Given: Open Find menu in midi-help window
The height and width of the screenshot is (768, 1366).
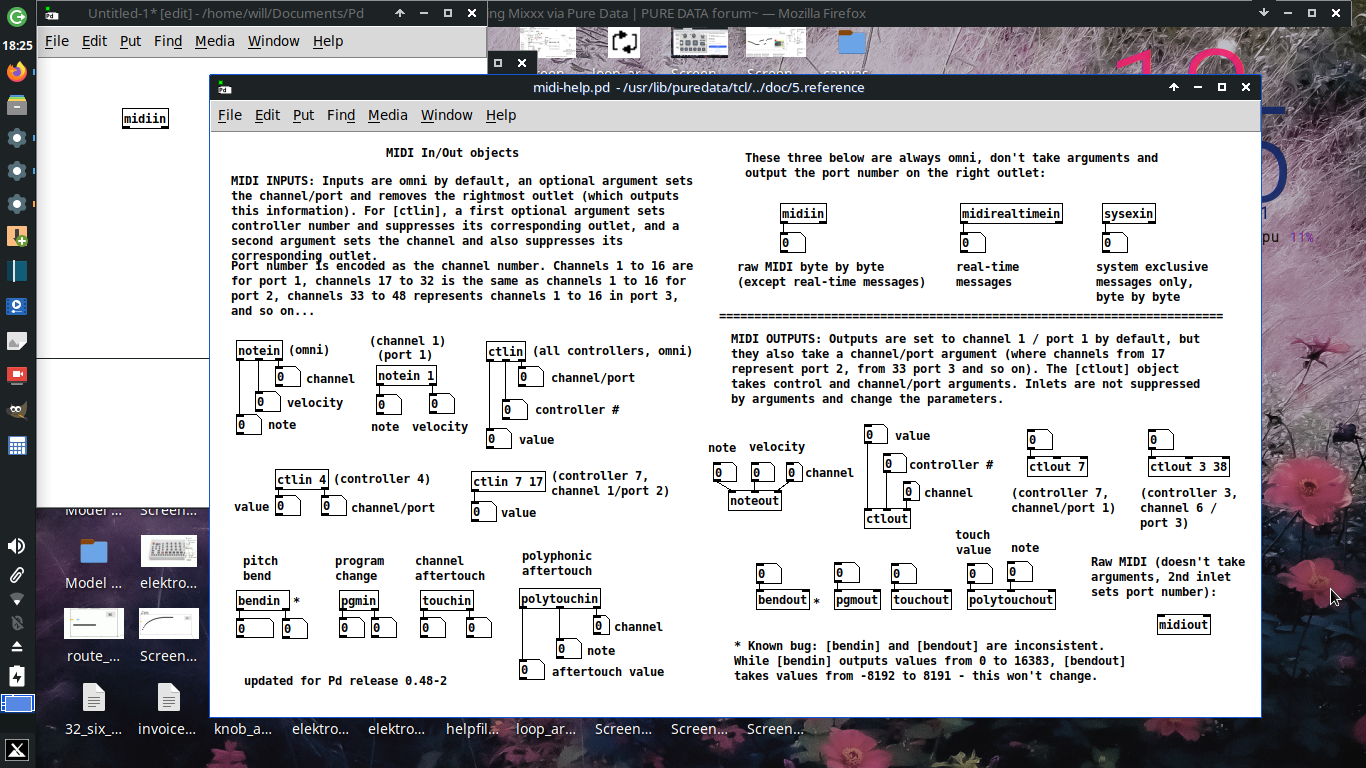Looking at the screenshot, I should coord(341,115).
